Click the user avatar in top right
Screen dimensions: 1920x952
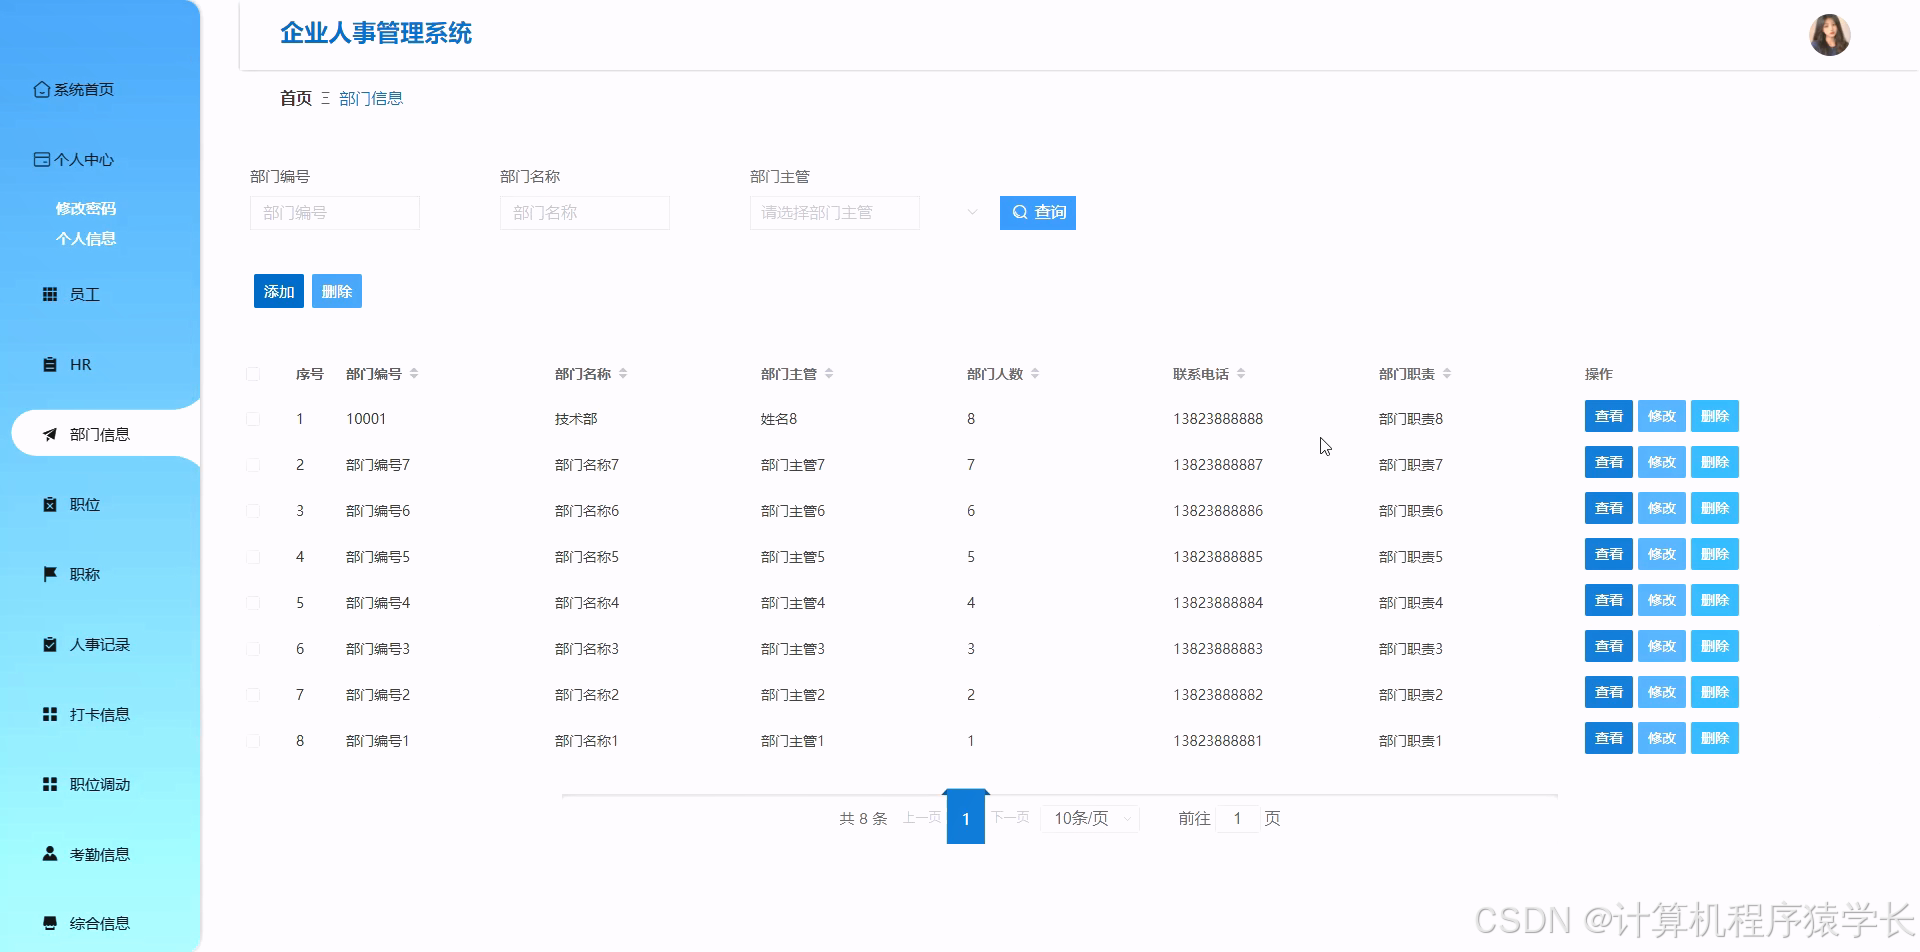click(1829, 35)
